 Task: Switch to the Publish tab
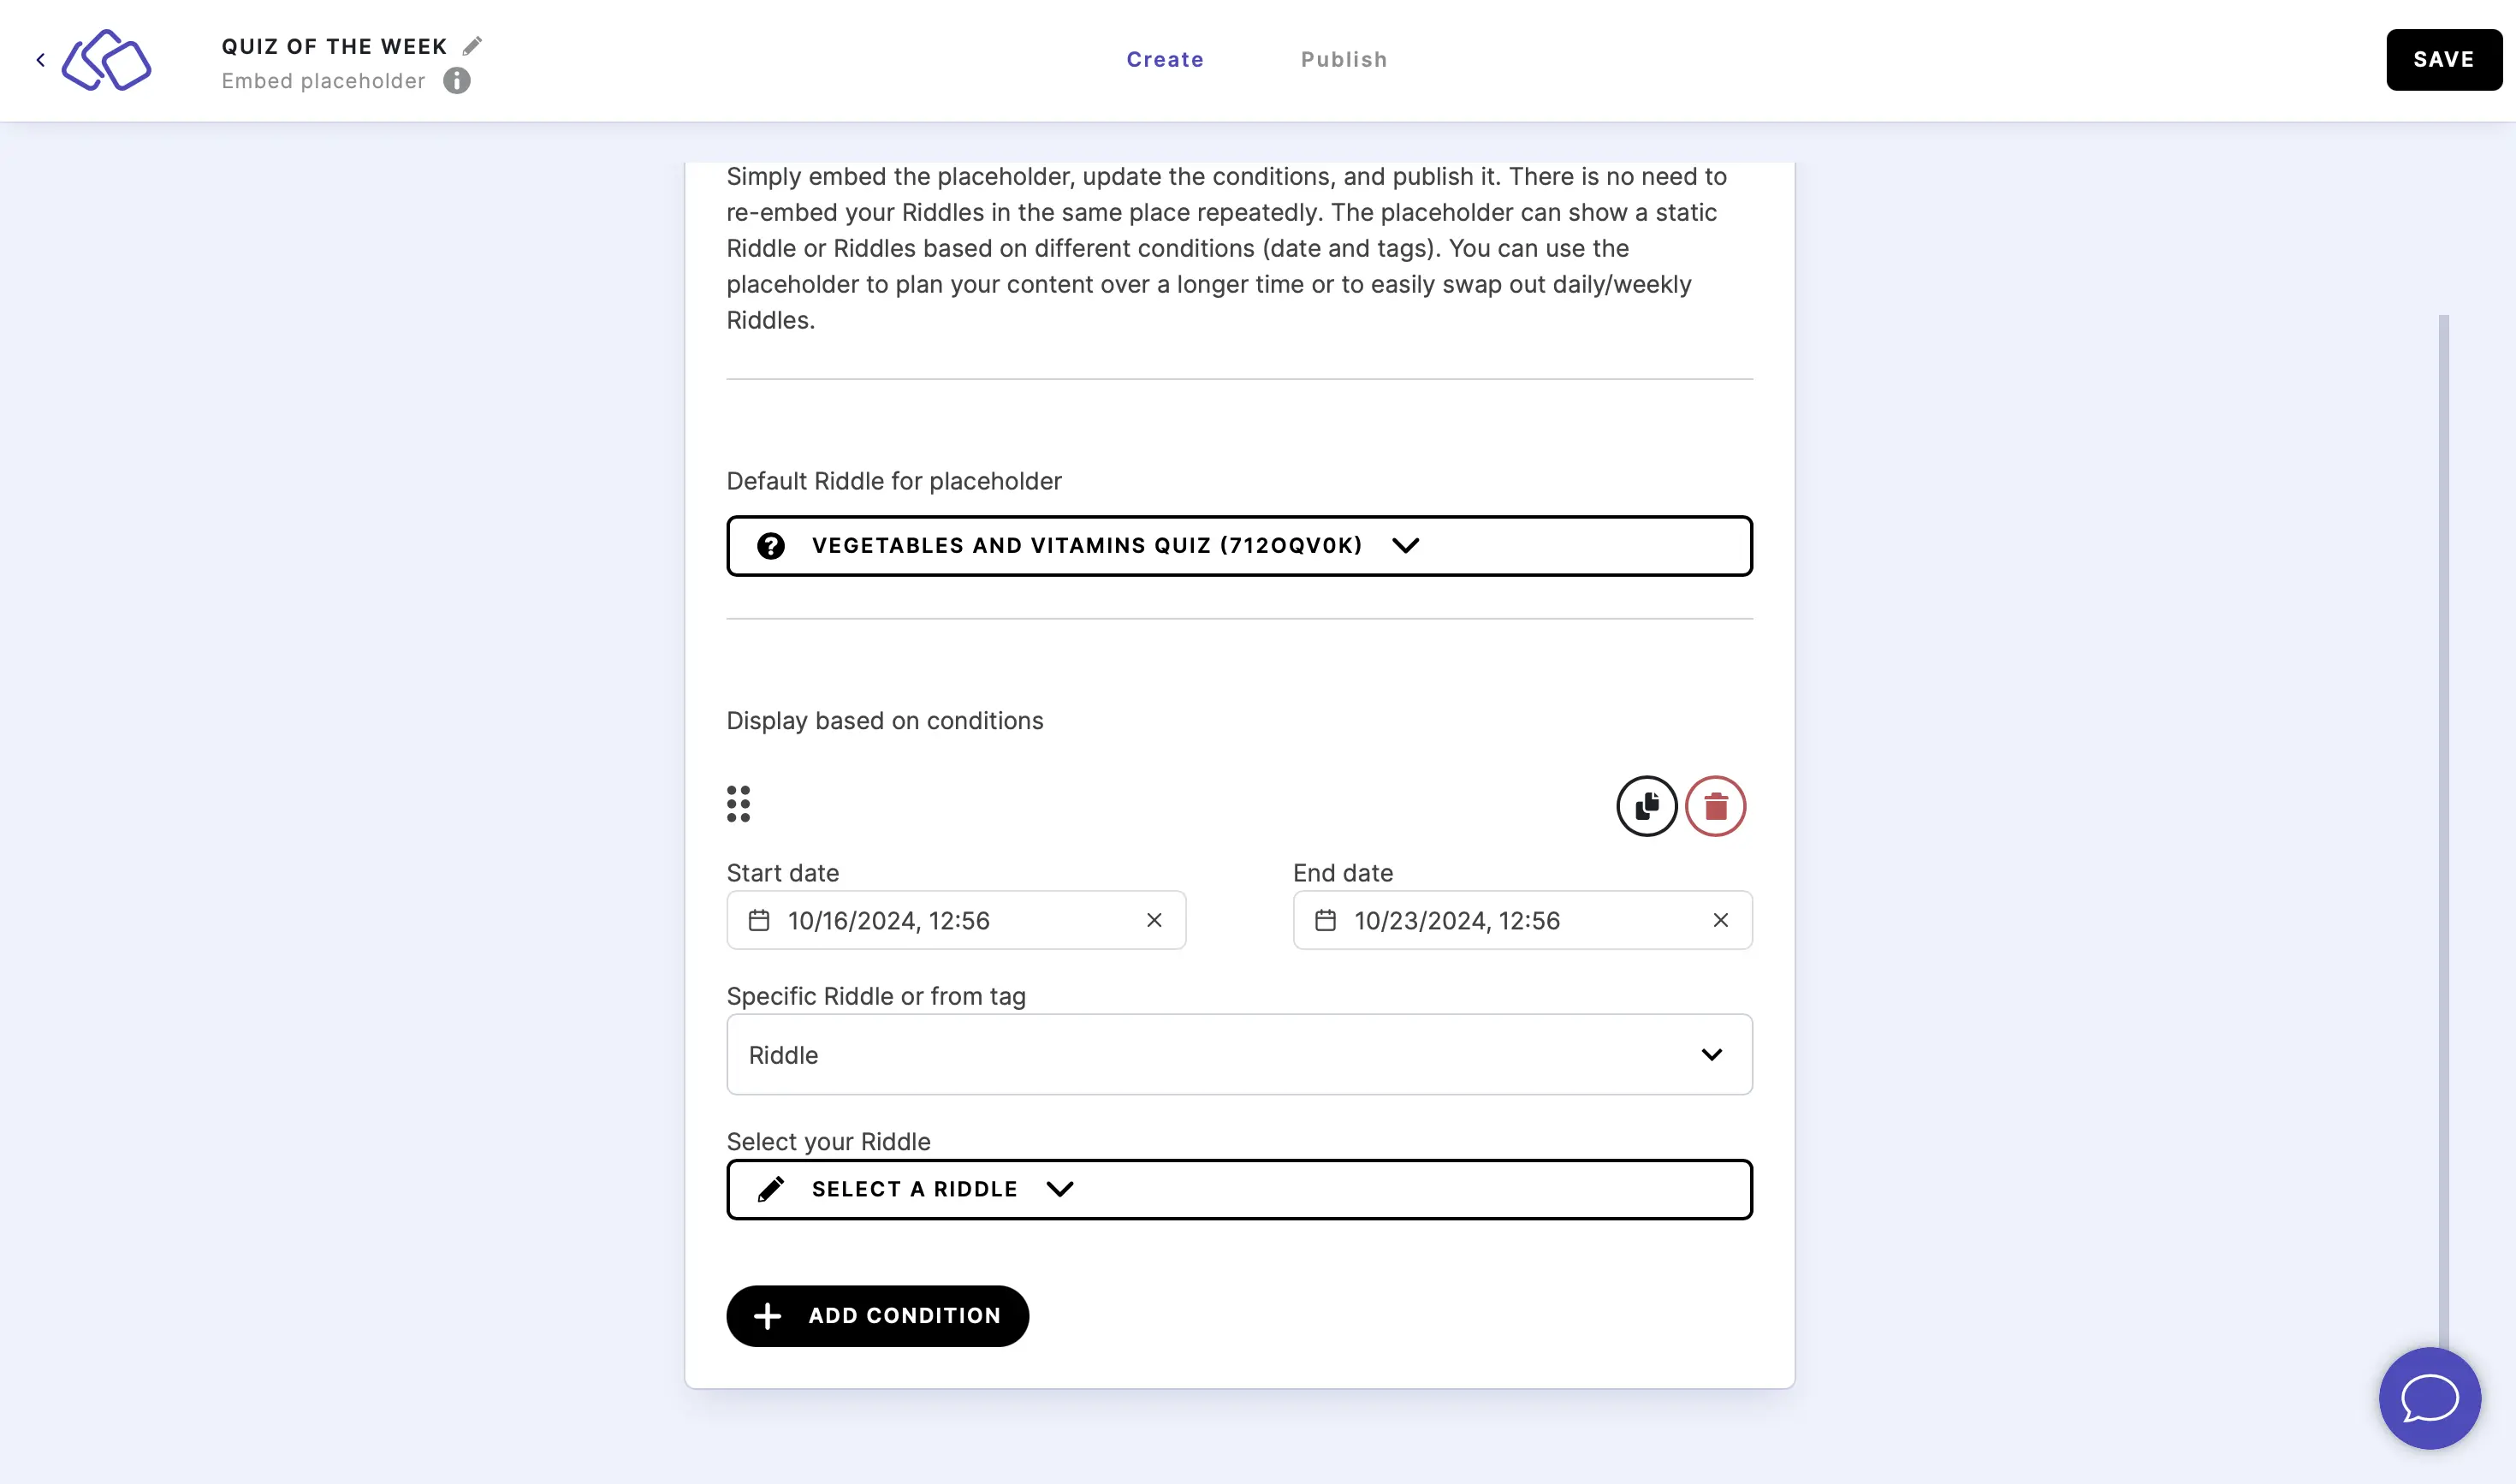coord(1344,60)
